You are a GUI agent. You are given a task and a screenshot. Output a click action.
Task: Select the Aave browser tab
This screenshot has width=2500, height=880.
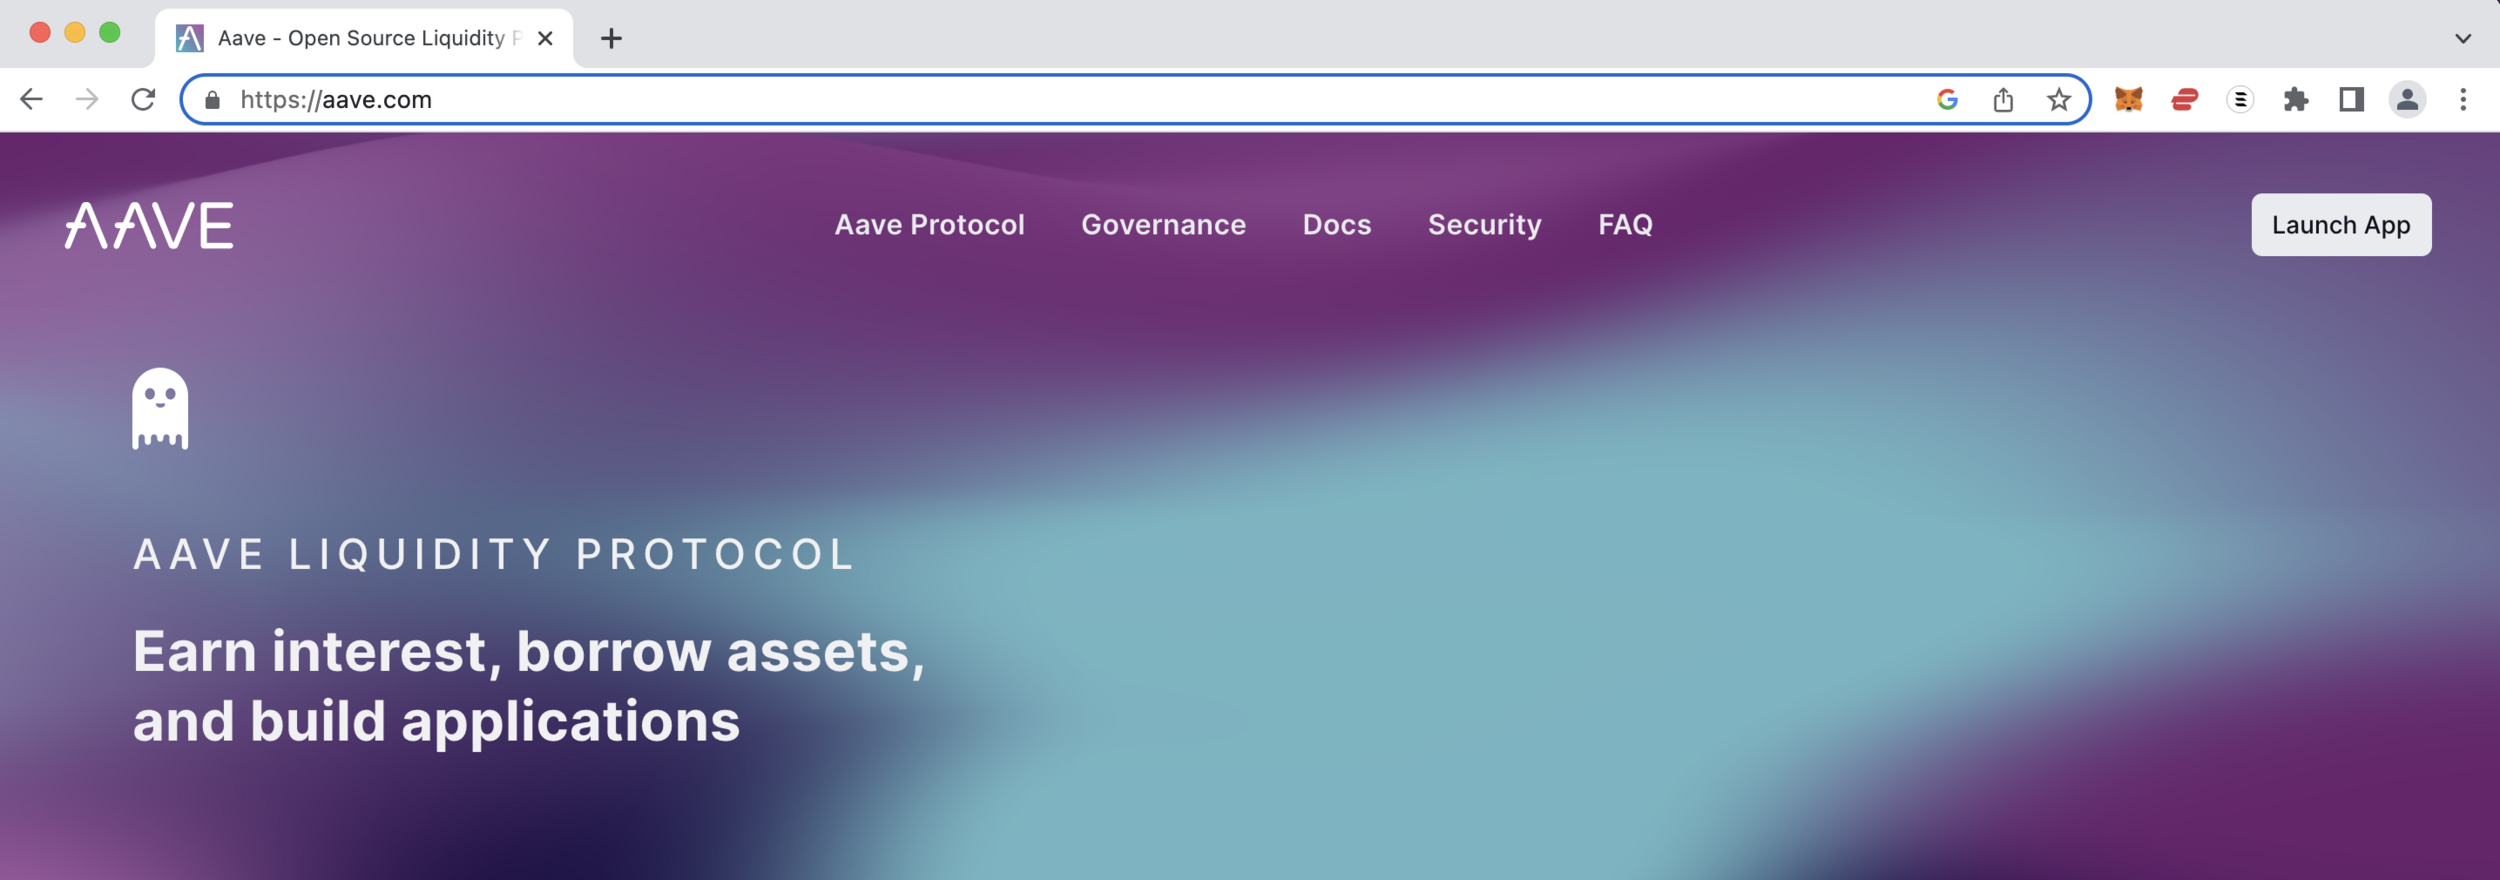click(x=365, y=38)
